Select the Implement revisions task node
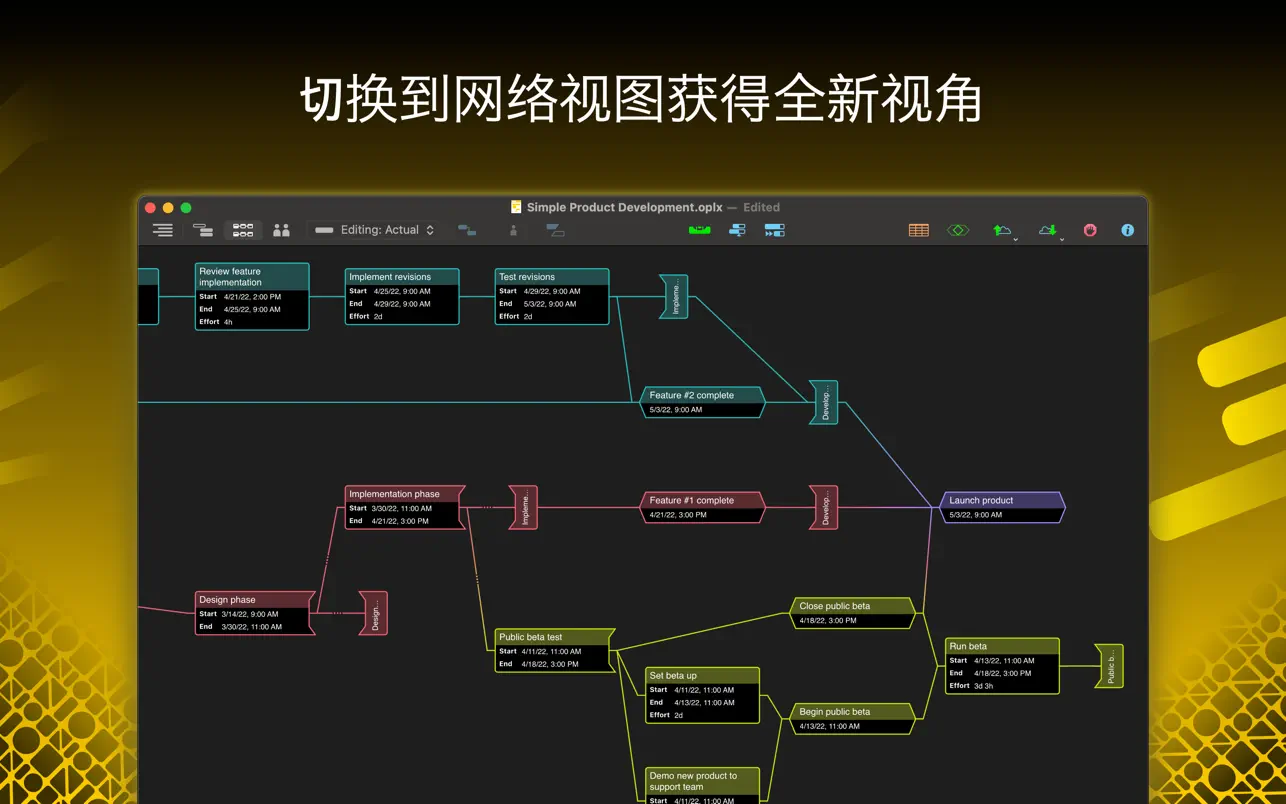The height and width of the screenshot is (804, 1286). pos(402,296)
